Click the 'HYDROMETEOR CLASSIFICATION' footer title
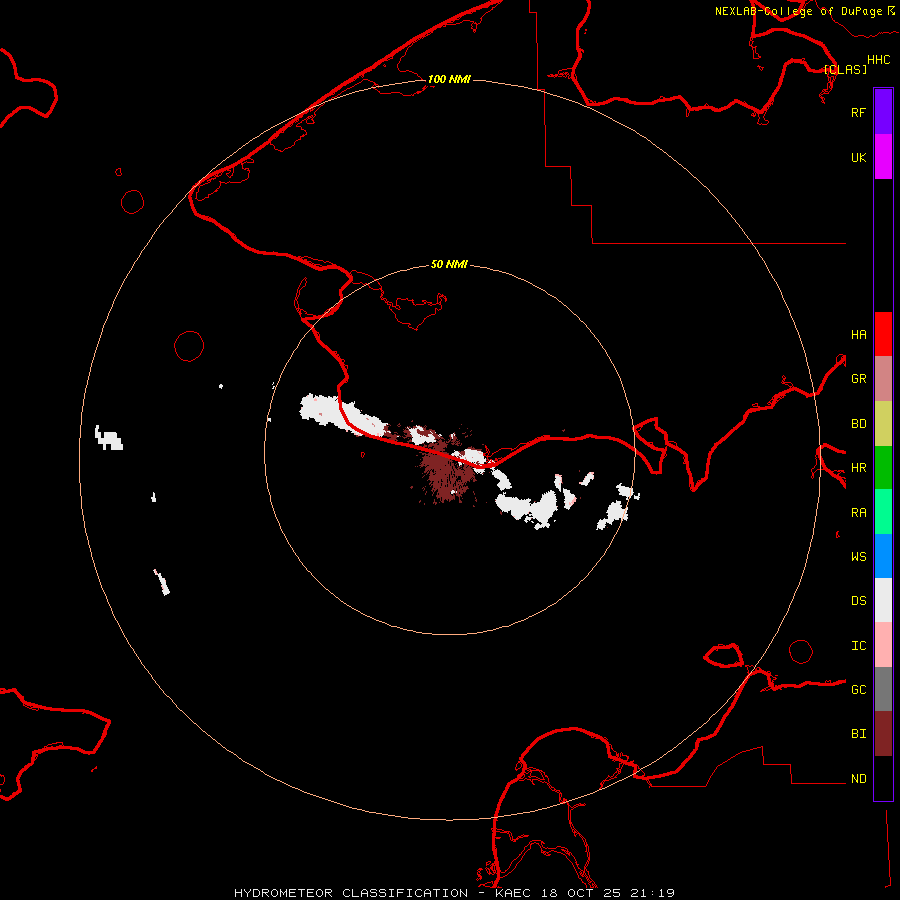The height and width of the screenshot is (900, 900). pos(351,893)
